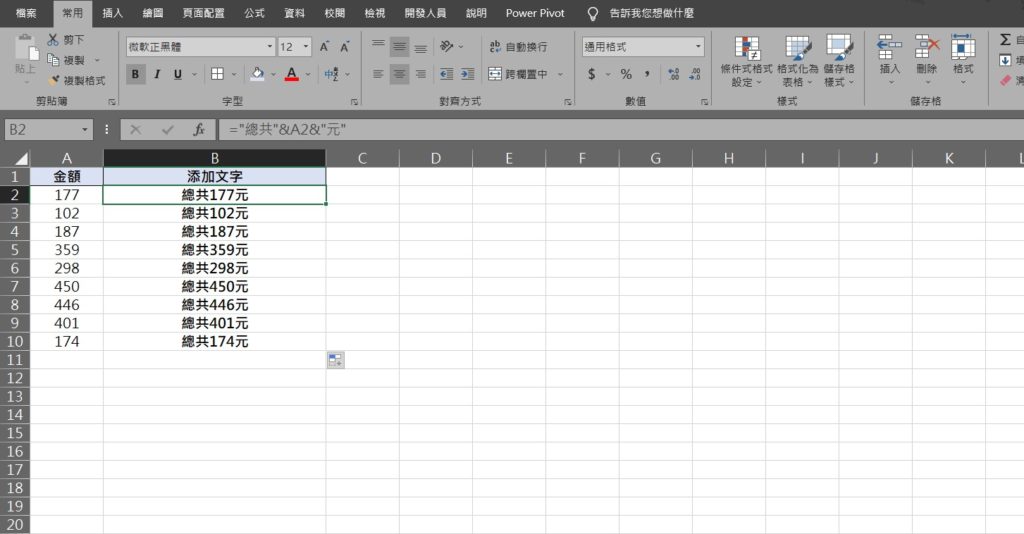Screen dimensions: 1024x534
Task: Click the Paste (貼上) clipboard icon
Action: pyautogui.click(x=25, y=48)
